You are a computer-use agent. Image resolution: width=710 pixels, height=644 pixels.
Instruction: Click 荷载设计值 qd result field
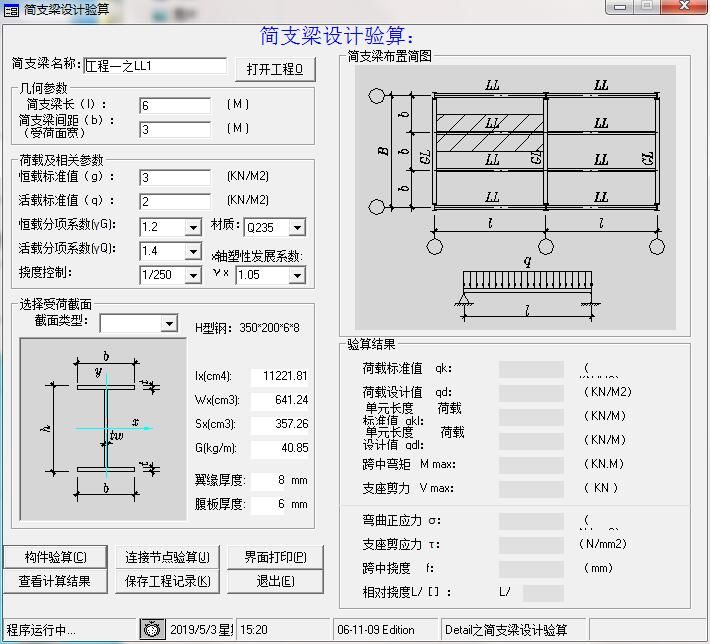coord(531,393)
